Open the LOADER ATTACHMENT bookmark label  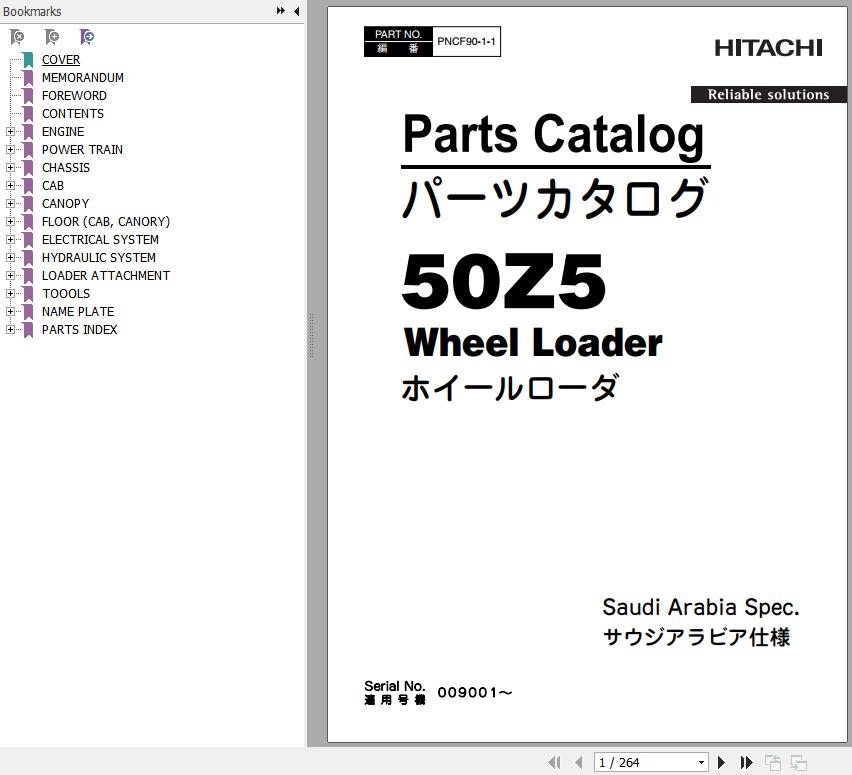[106, 276]
